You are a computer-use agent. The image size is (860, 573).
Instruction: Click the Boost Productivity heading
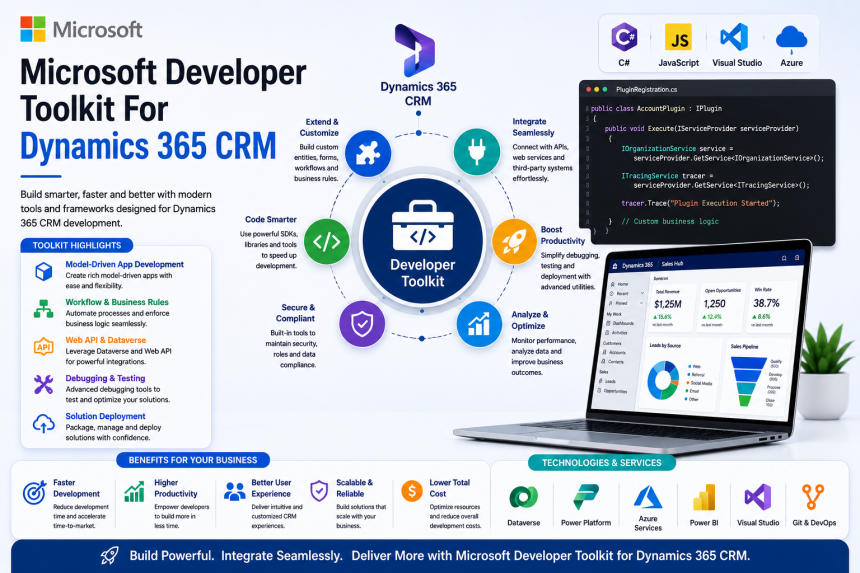point(563,235)
